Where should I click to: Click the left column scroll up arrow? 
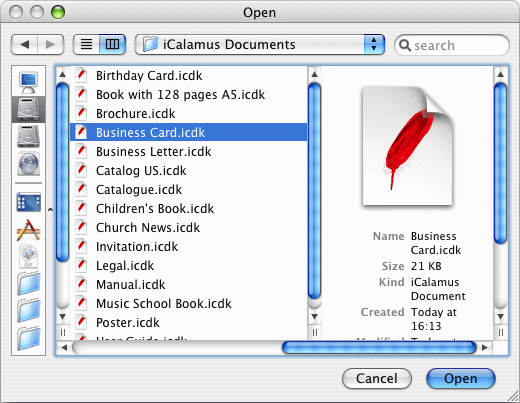click(62, 74)
